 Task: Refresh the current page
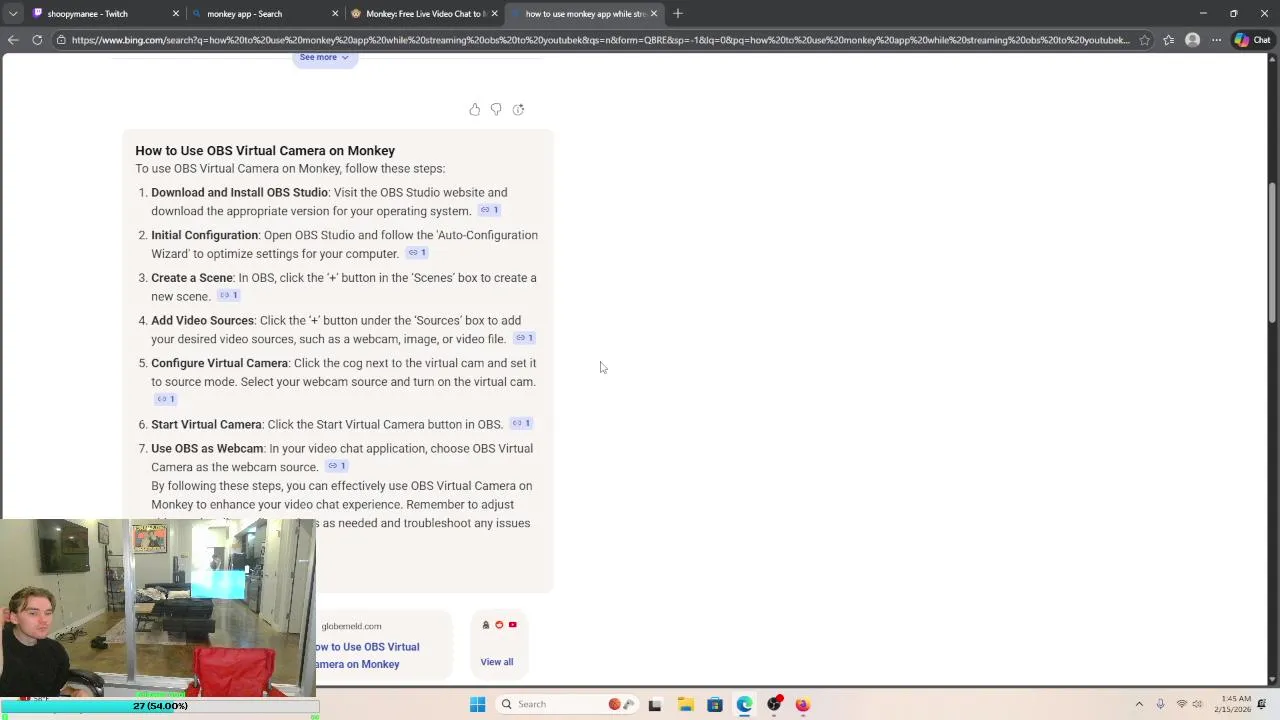(x=37, y=40)
